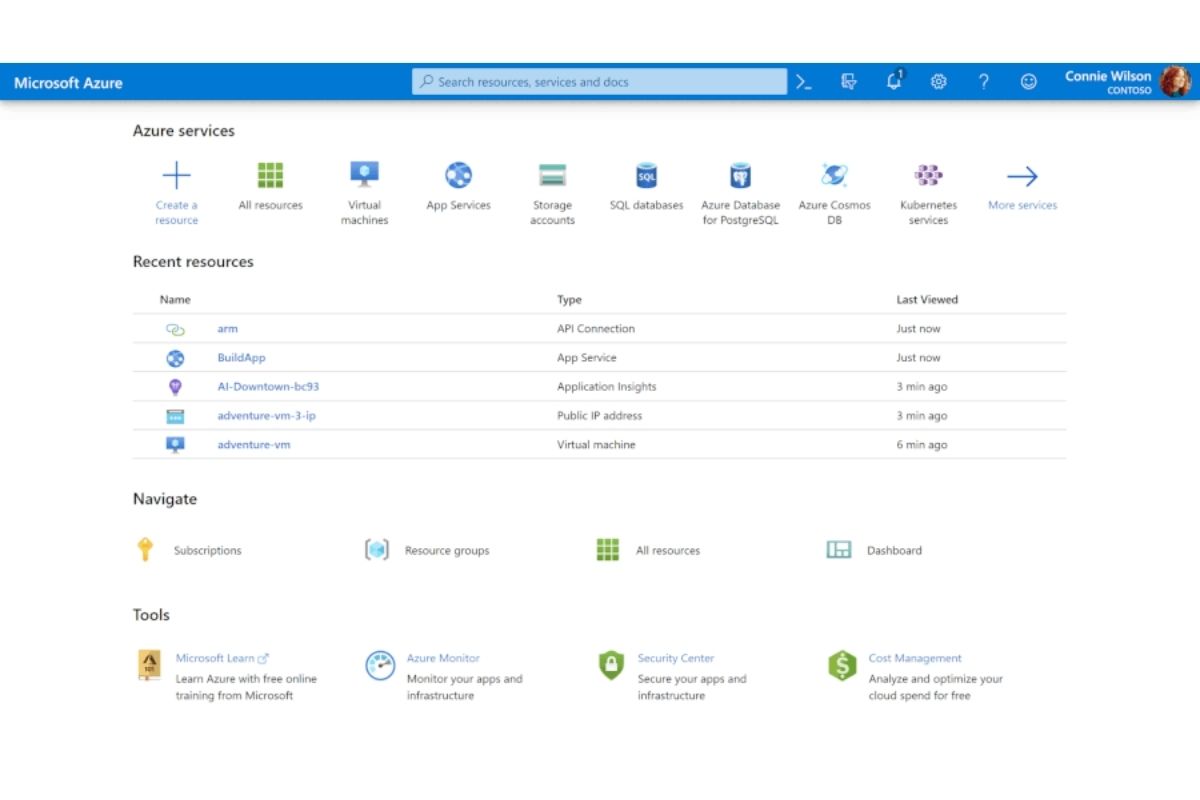Click the Cost Management dollar icon
This screenshot has height=800, width=1200.
tap(843, 666)
